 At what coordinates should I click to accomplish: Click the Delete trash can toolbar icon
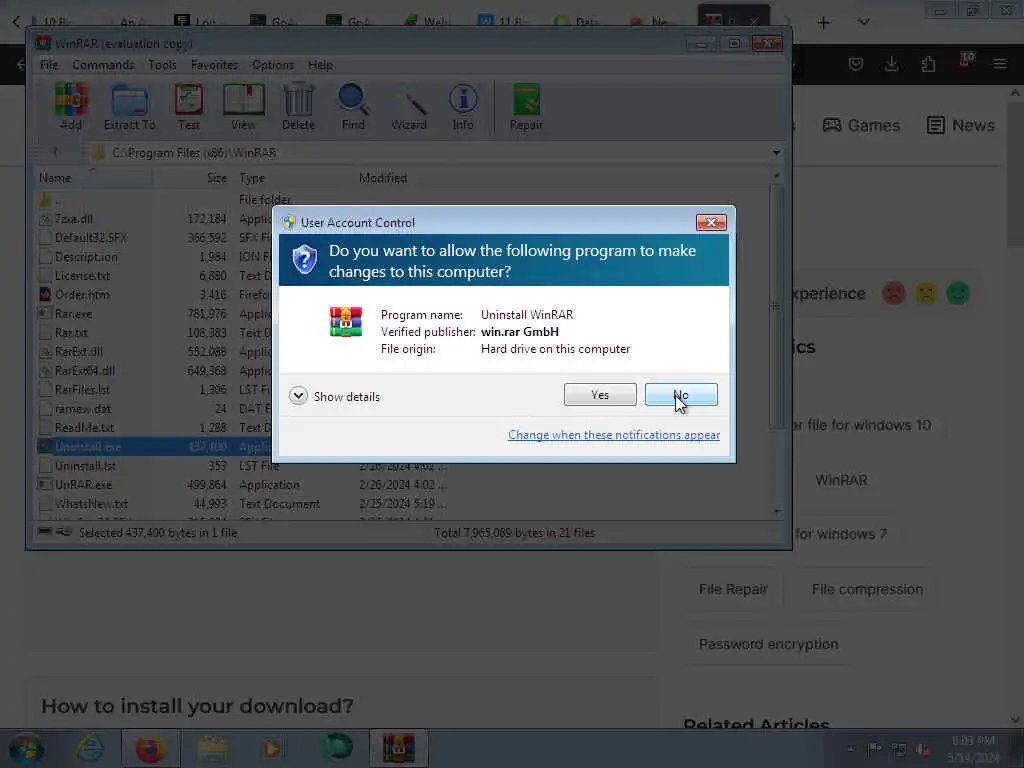pos(298,107)
